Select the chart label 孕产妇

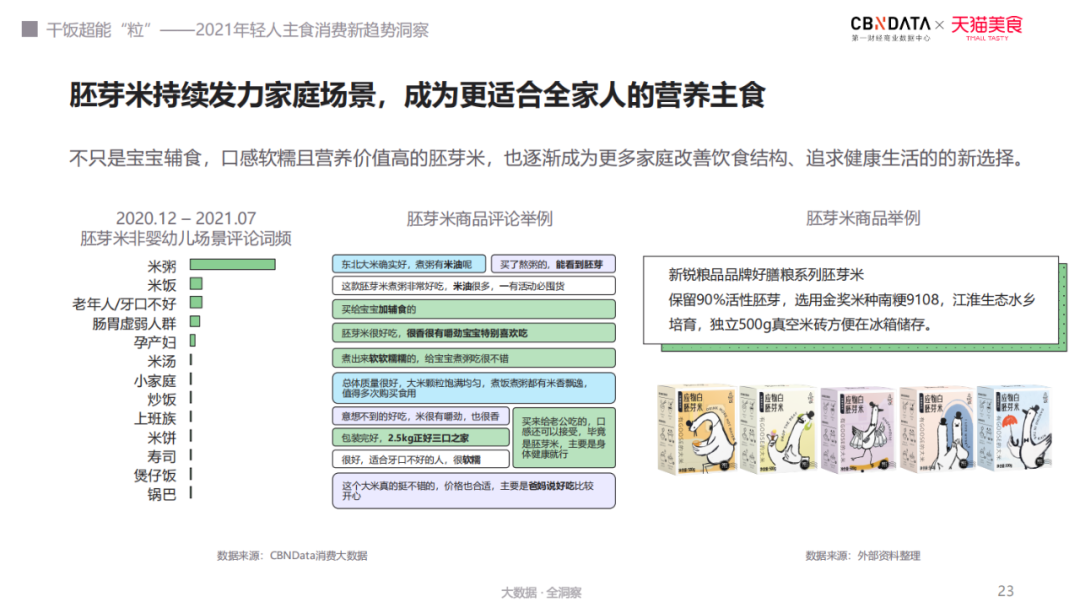click(155, 342)
